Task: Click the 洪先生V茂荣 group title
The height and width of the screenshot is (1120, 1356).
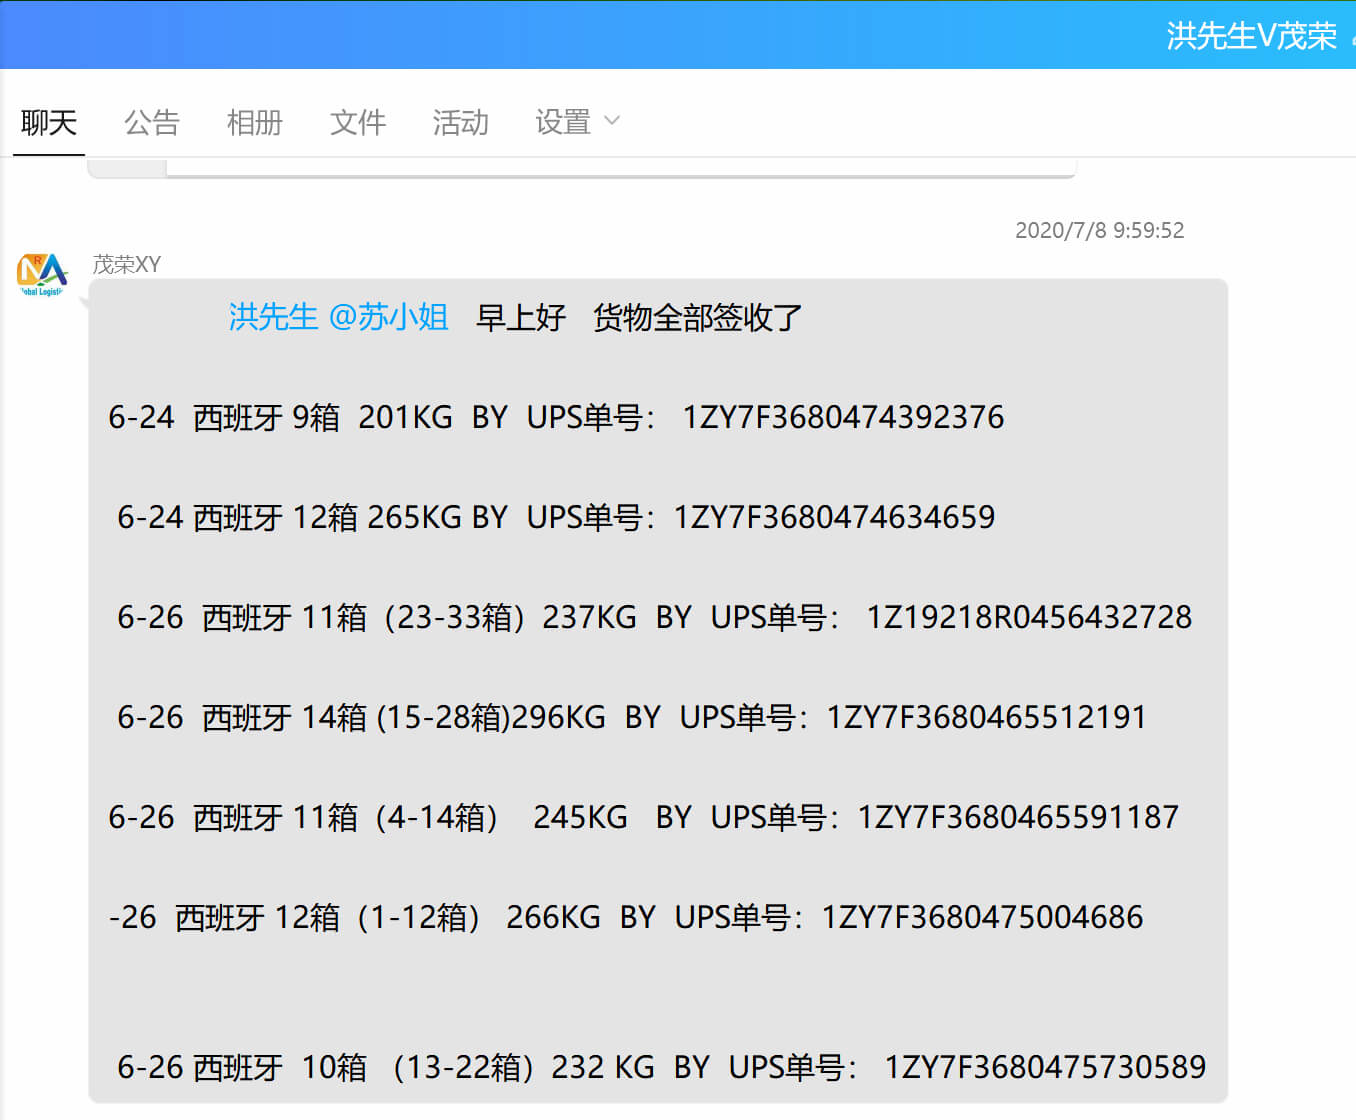Action: coord(1251,36)
